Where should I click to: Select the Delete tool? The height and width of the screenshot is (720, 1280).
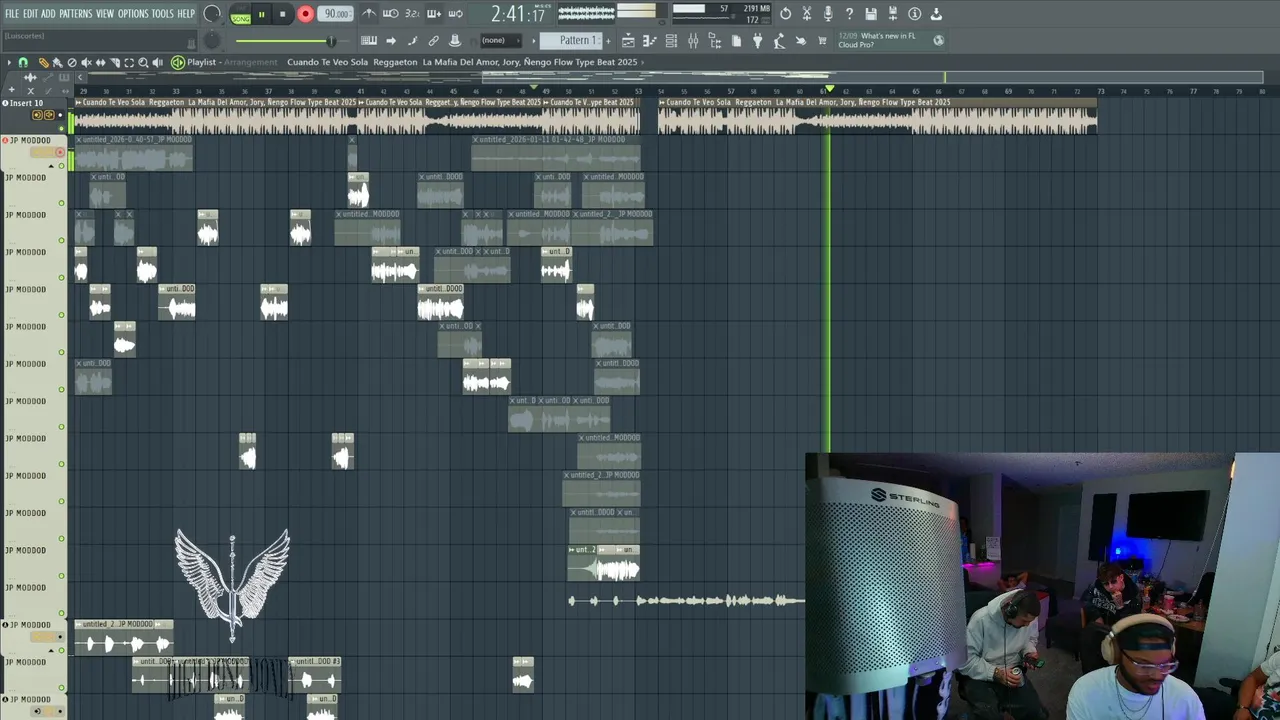tap(71, 62)
